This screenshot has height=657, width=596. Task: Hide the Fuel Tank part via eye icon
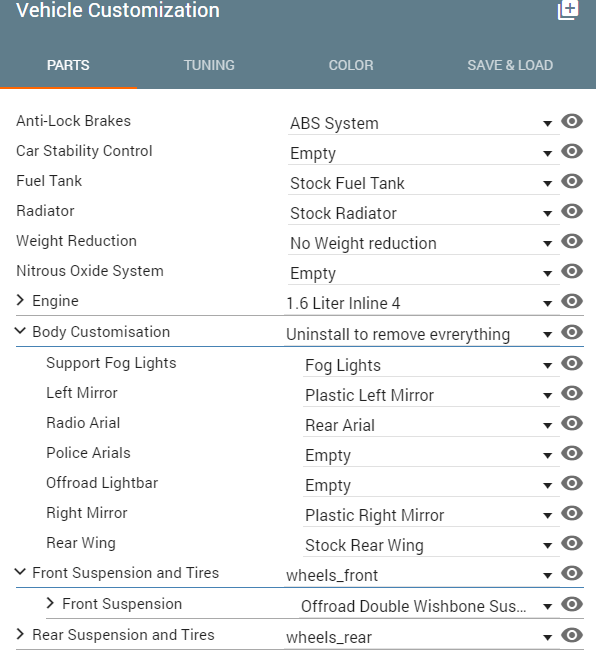point(572,181)
